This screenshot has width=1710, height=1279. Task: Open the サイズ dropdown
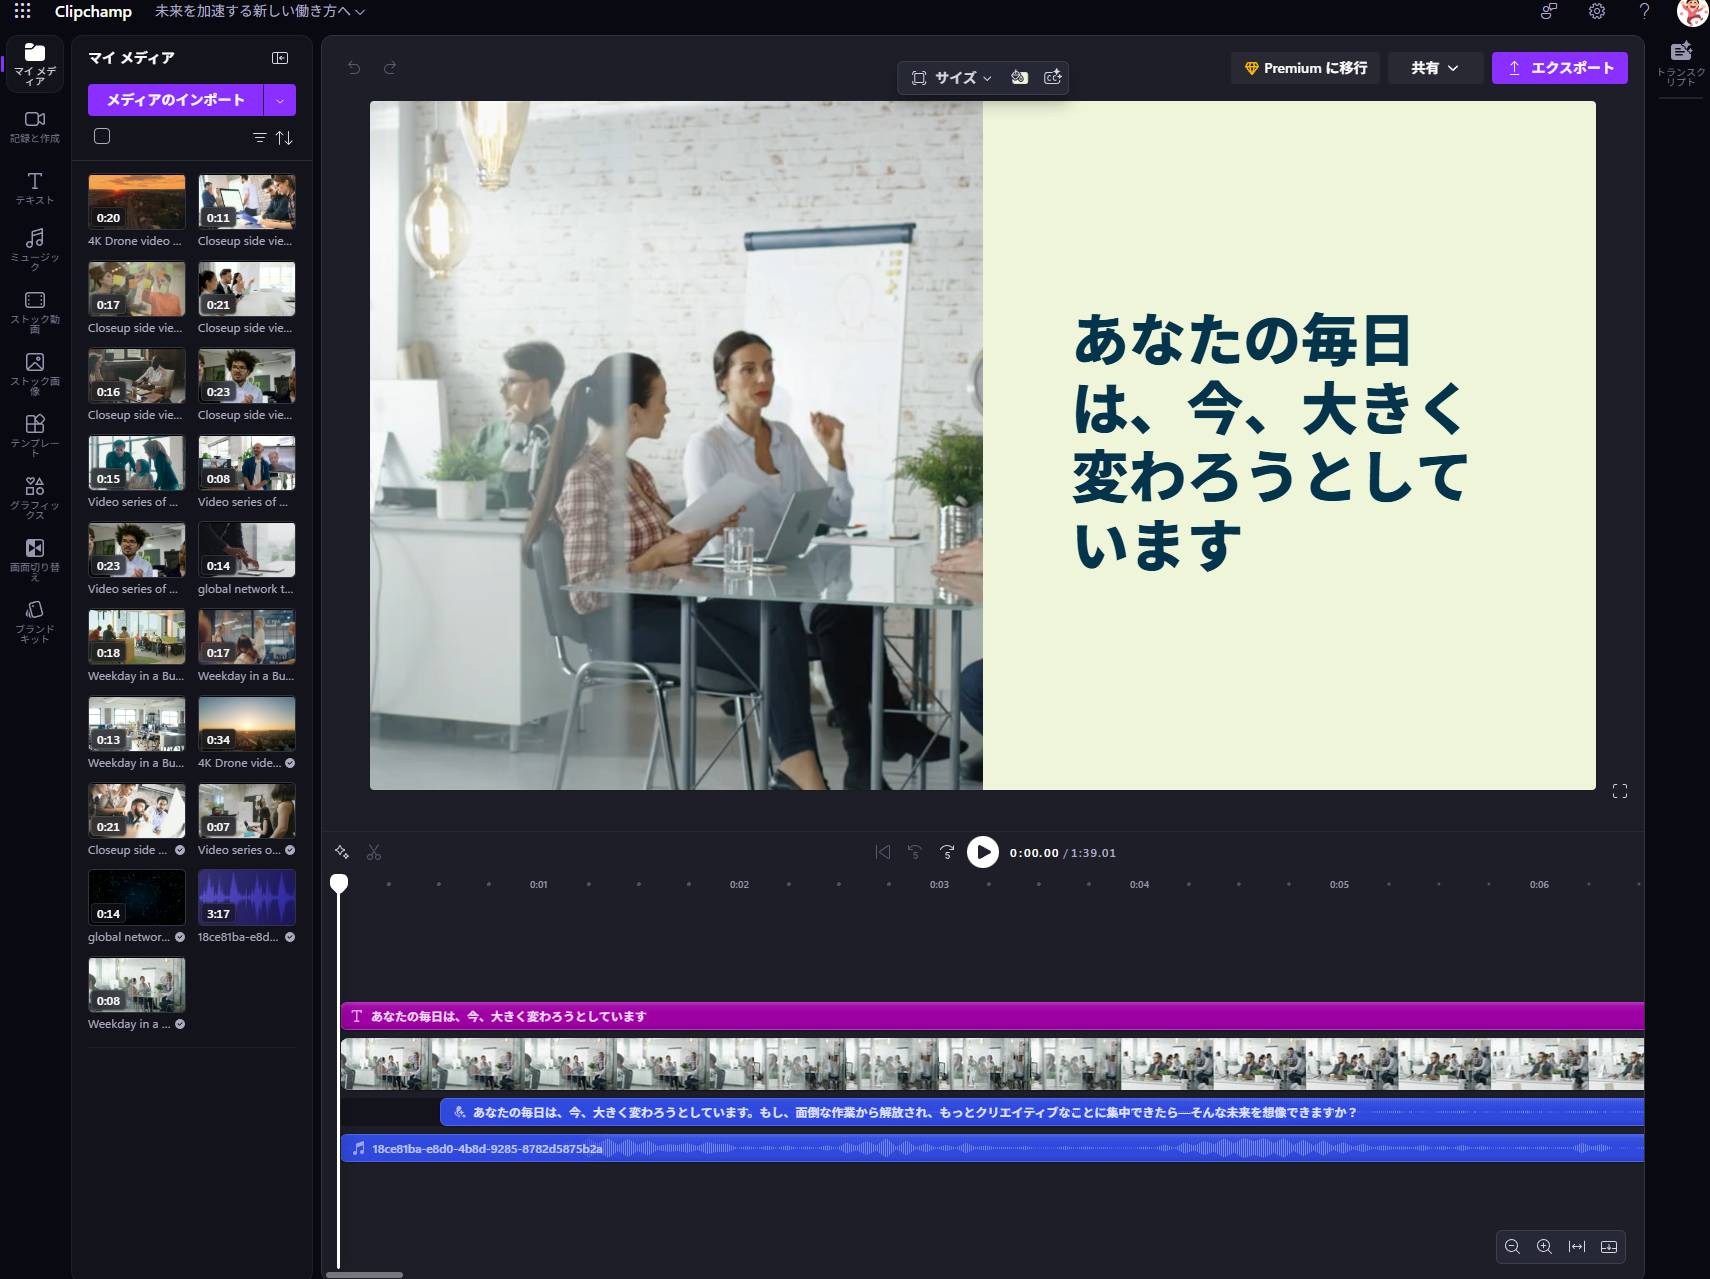pos(952,77)
